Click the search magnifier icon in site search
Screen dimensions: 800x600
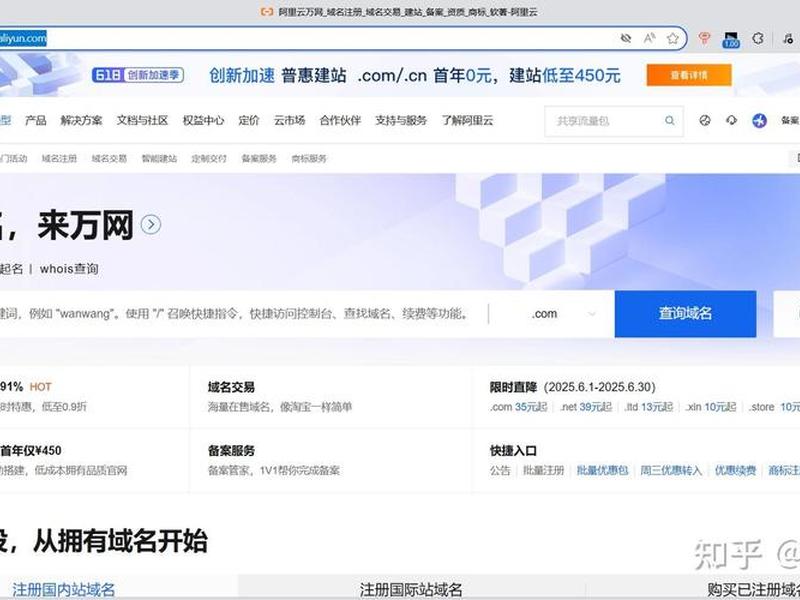(669, 120)
